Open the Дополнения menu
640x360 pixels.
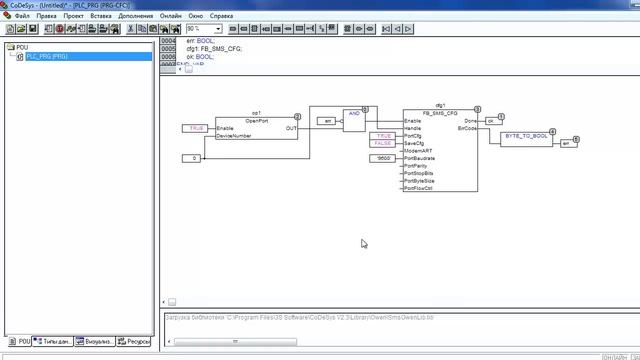136,16
